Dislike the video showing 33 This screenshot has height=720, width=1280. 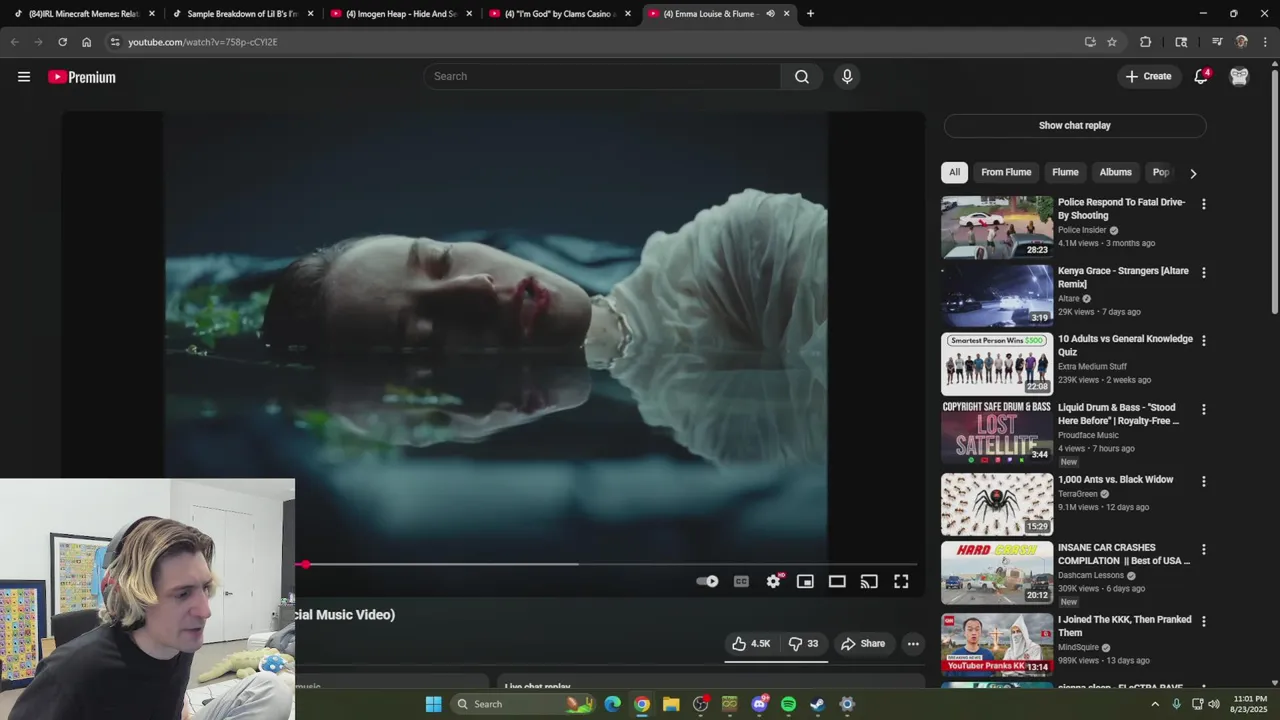point(804,644)
